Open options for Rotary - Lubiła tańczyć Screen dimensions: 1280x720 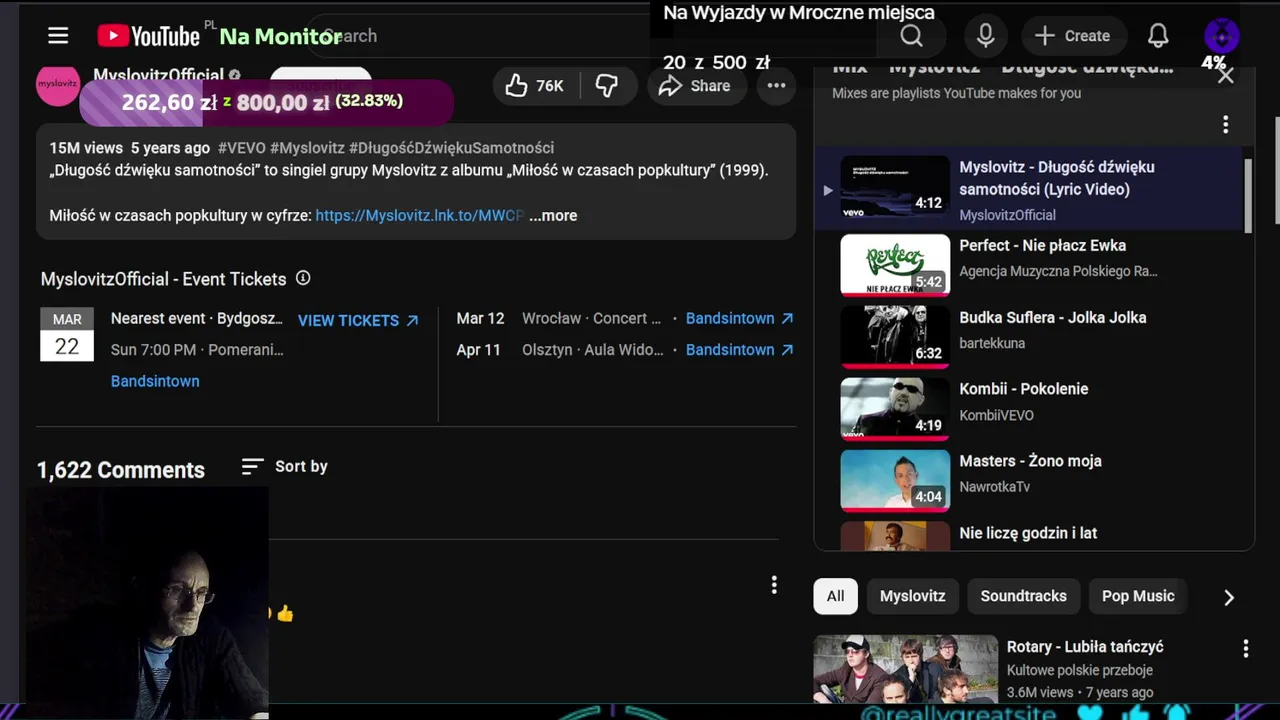tap(1245, 649)
